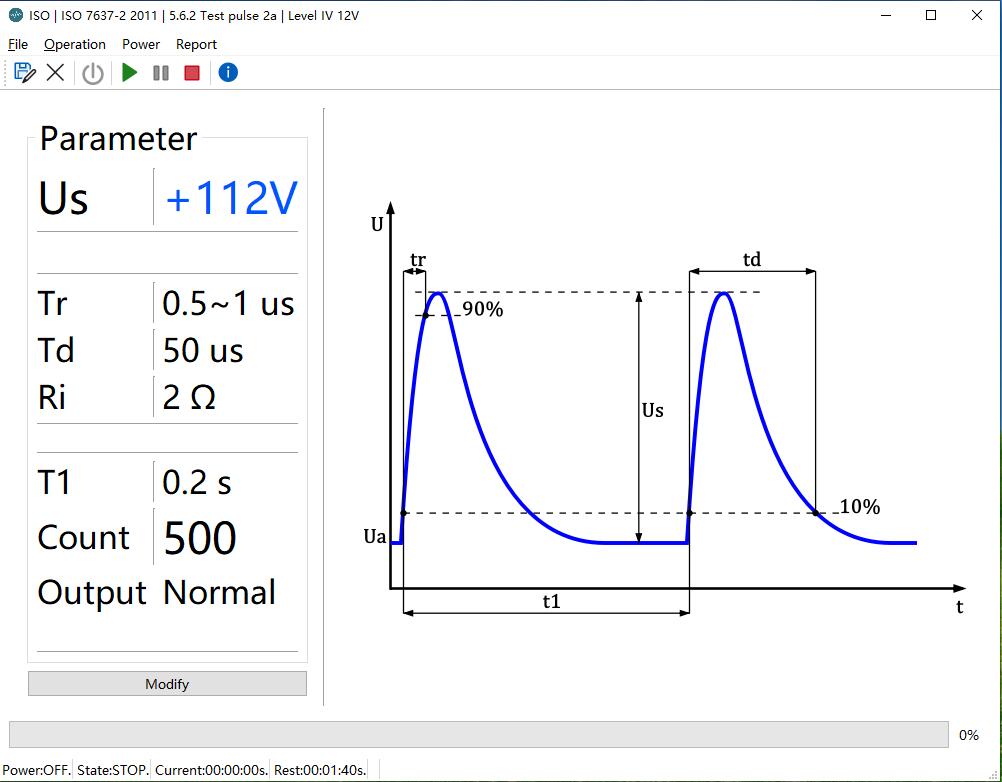Open the Power menu

(x=141, y=44)
